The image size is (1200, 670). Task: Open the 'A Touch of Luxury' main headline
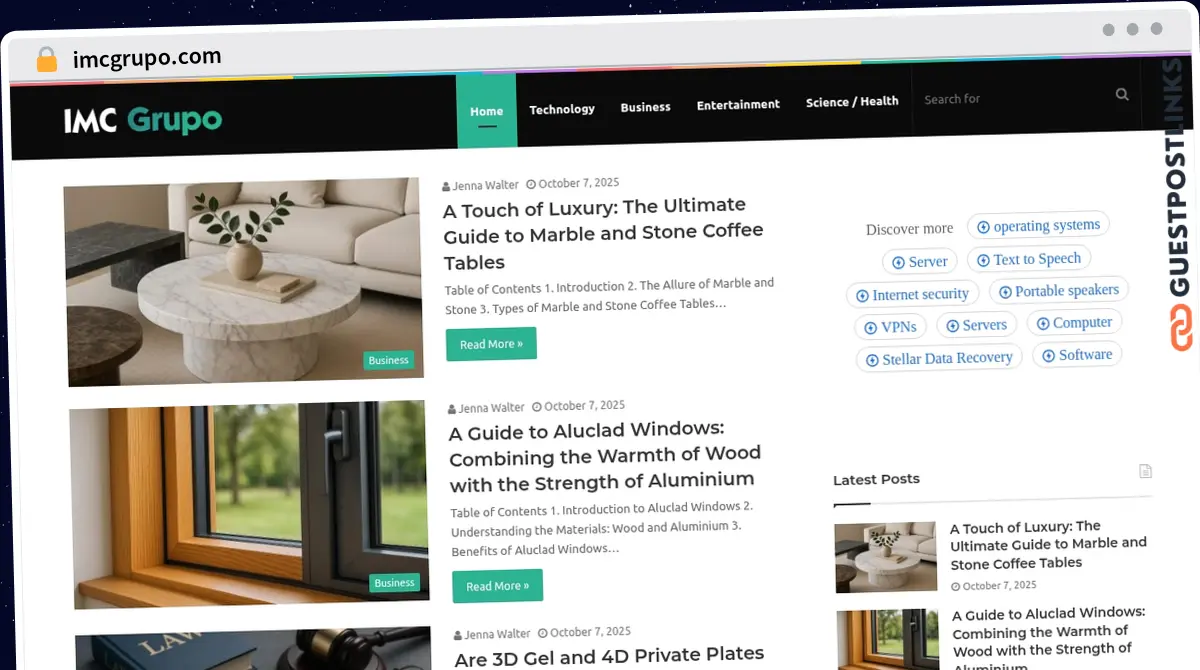(603, 234)
